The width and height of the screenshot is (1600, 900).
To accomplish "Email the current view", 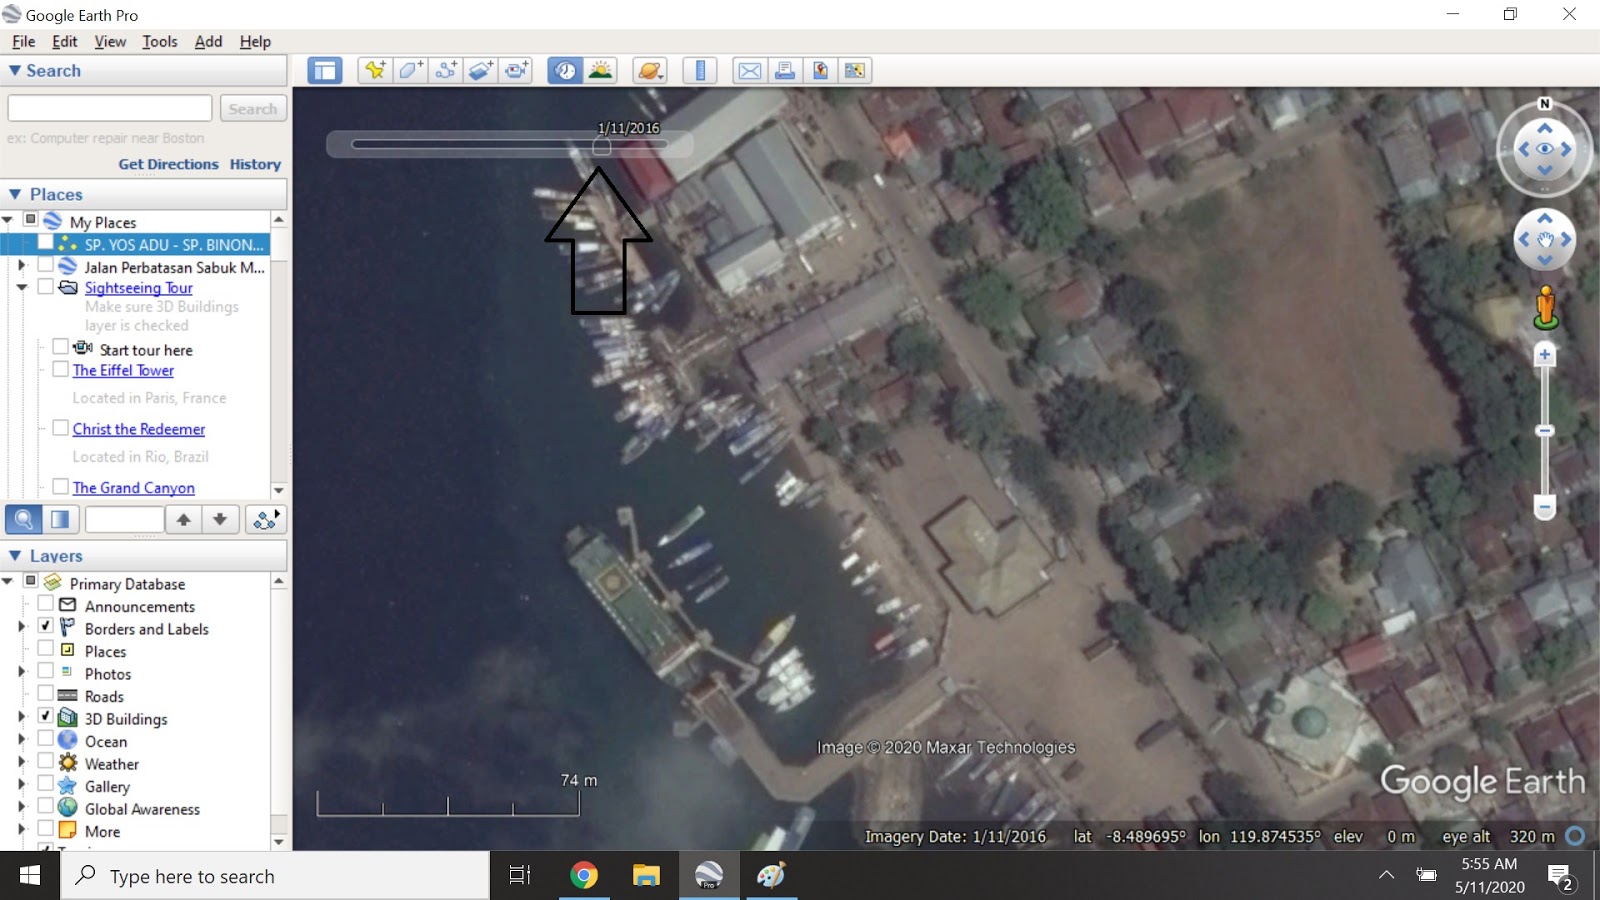I will click(x=748, y=70).
